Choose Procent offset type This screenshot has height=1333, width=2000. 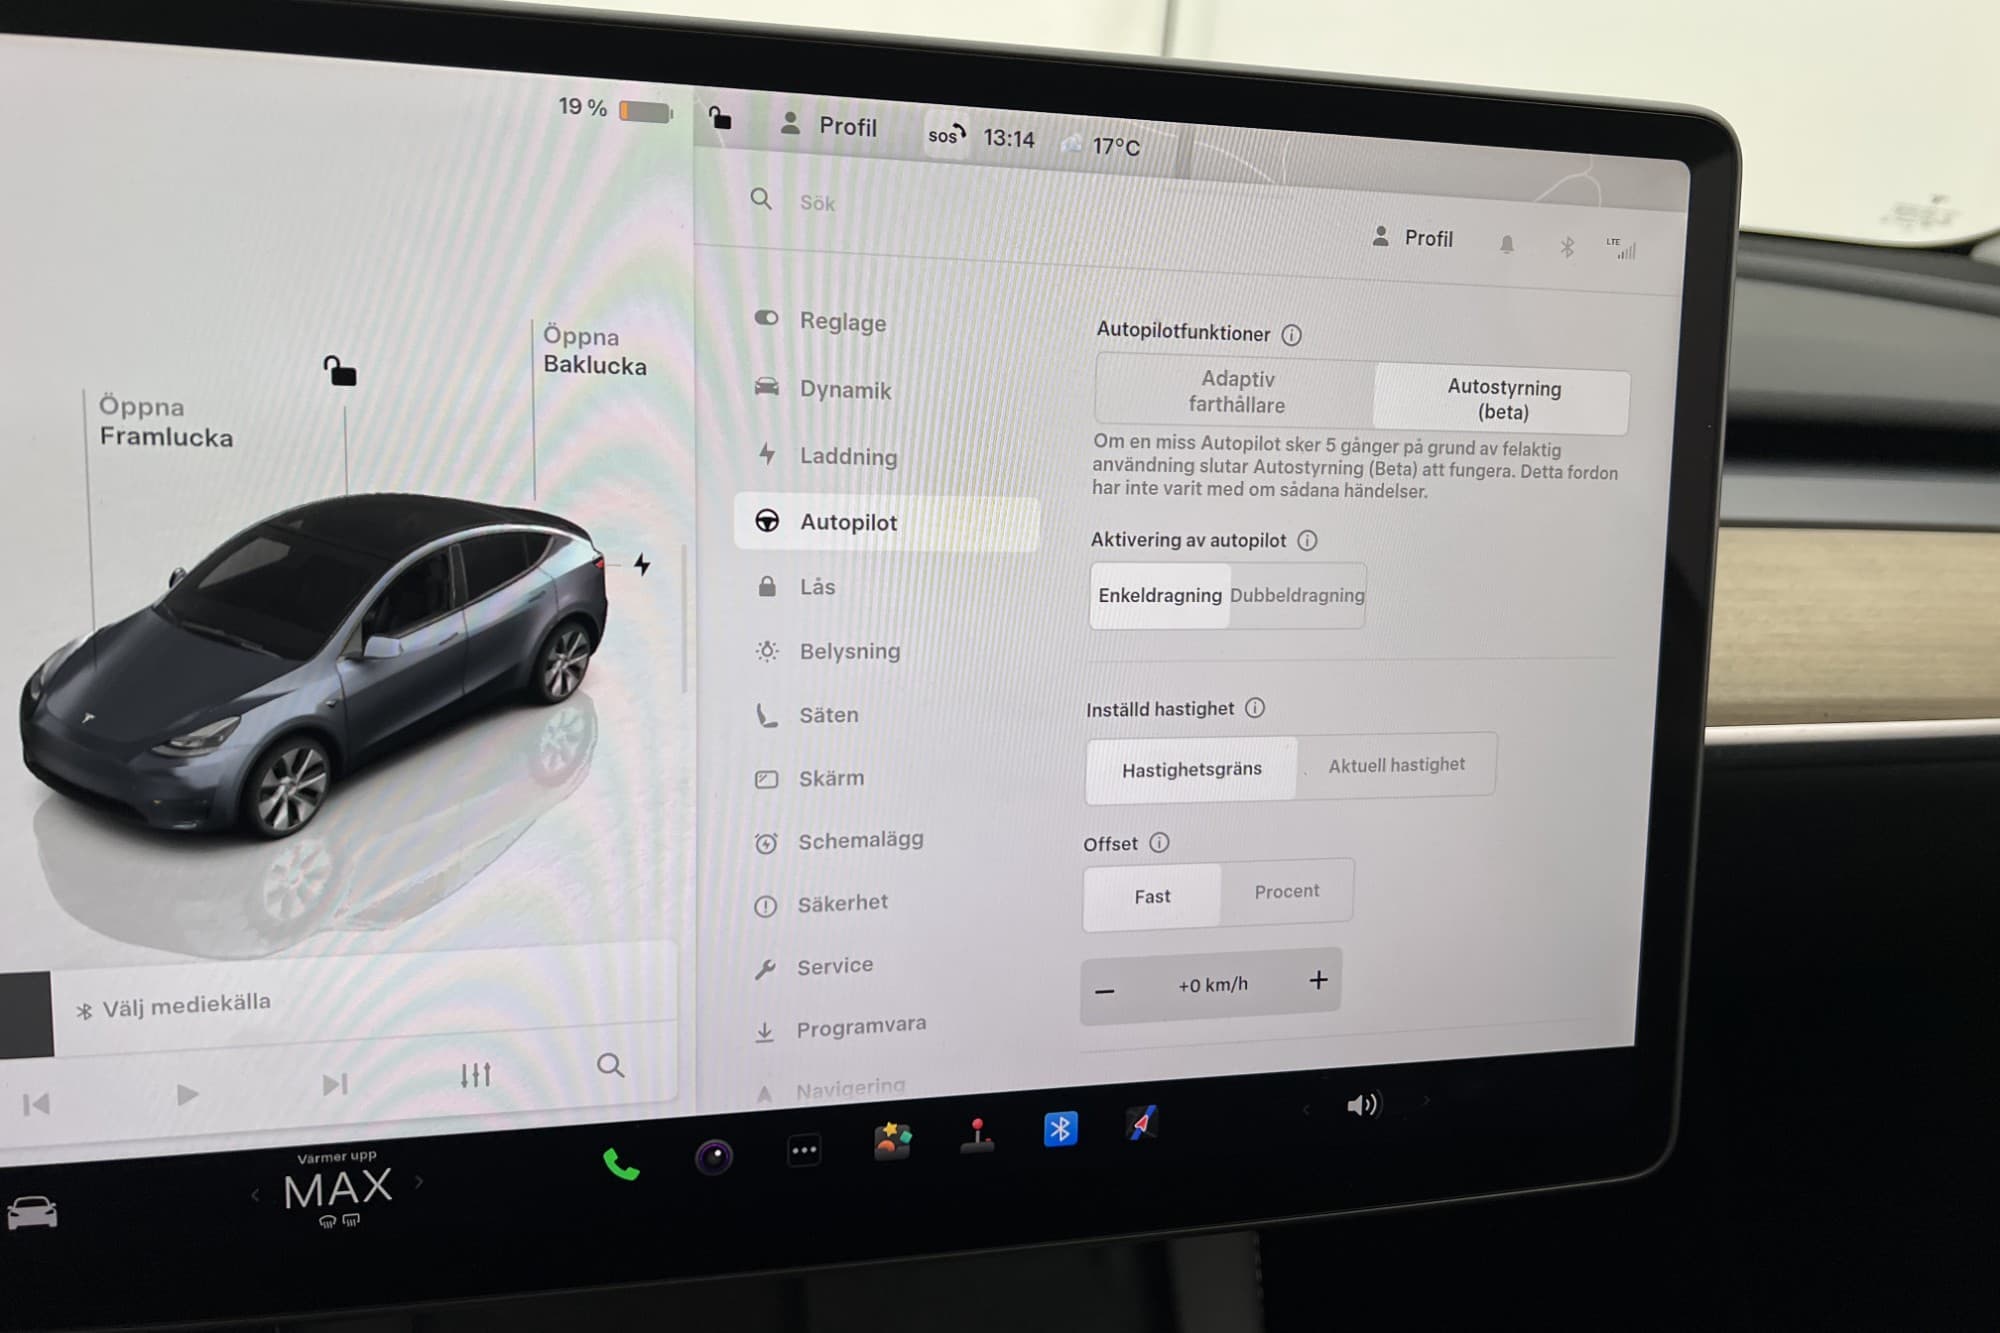point(1286,891)
